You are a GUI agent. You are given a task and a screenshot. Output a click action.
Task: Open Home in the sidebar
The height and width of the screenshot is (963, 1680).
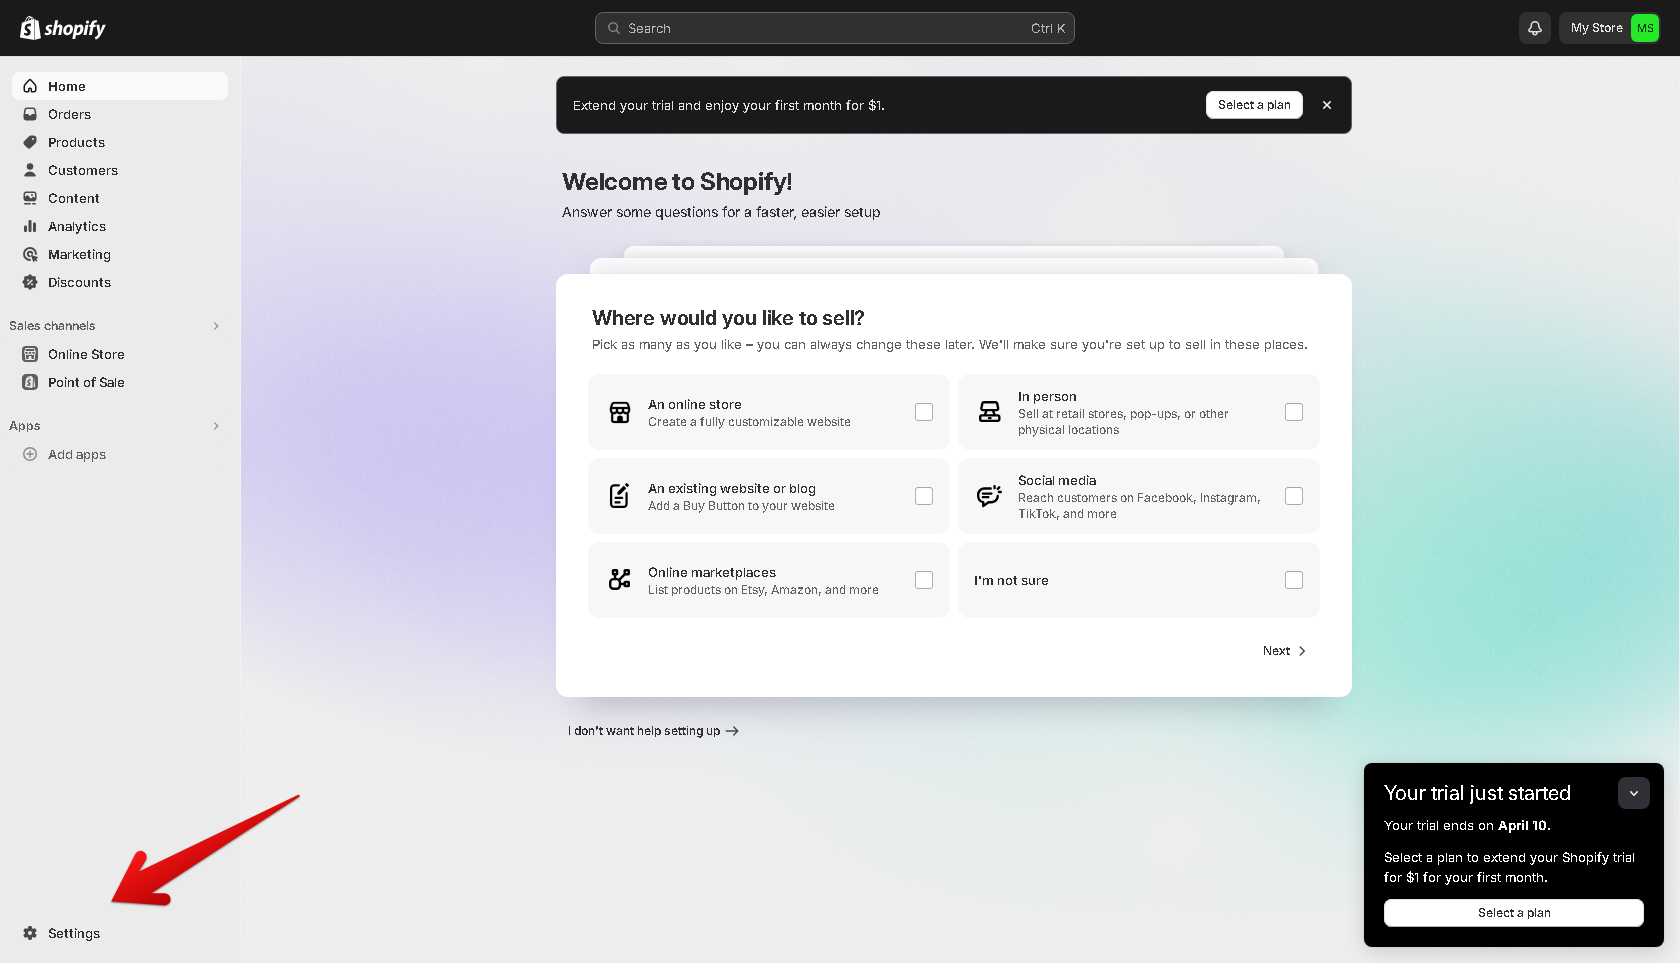(x=120, y=86)
